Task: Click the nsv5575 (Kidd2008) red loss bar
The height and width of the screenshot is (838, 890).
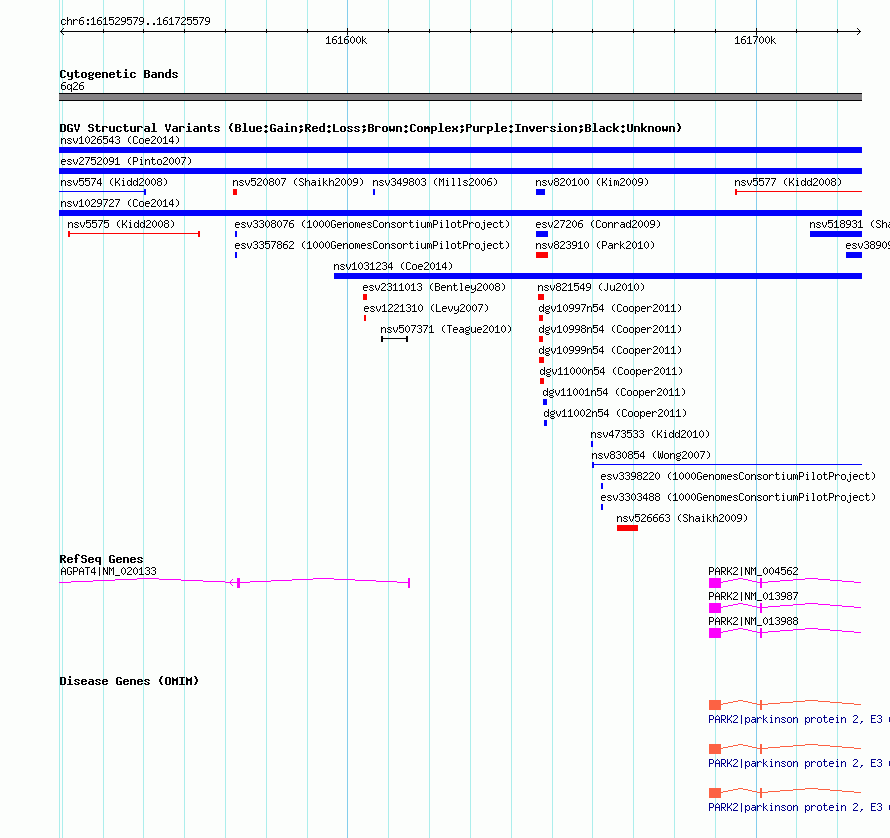Action: point(134,234)
